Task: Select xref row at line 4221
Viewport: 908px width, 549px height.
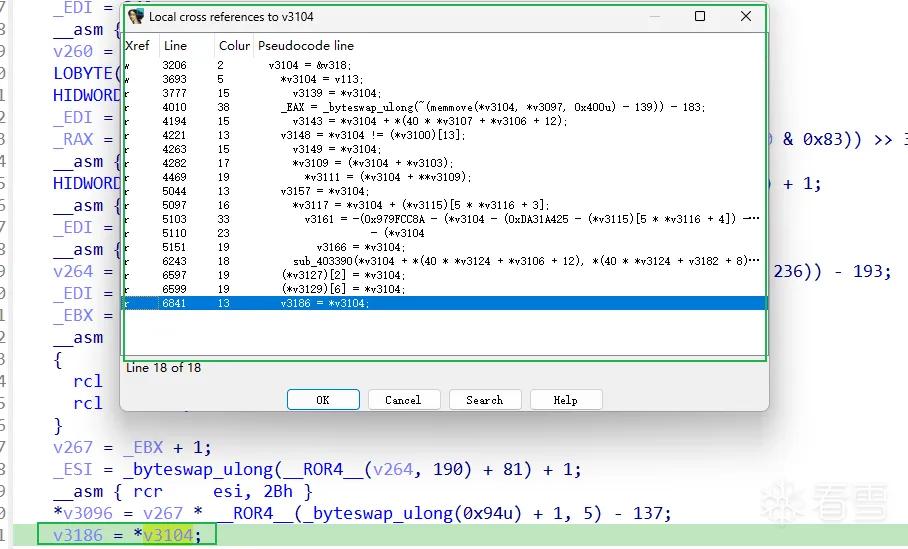Action: pos(445,135)
